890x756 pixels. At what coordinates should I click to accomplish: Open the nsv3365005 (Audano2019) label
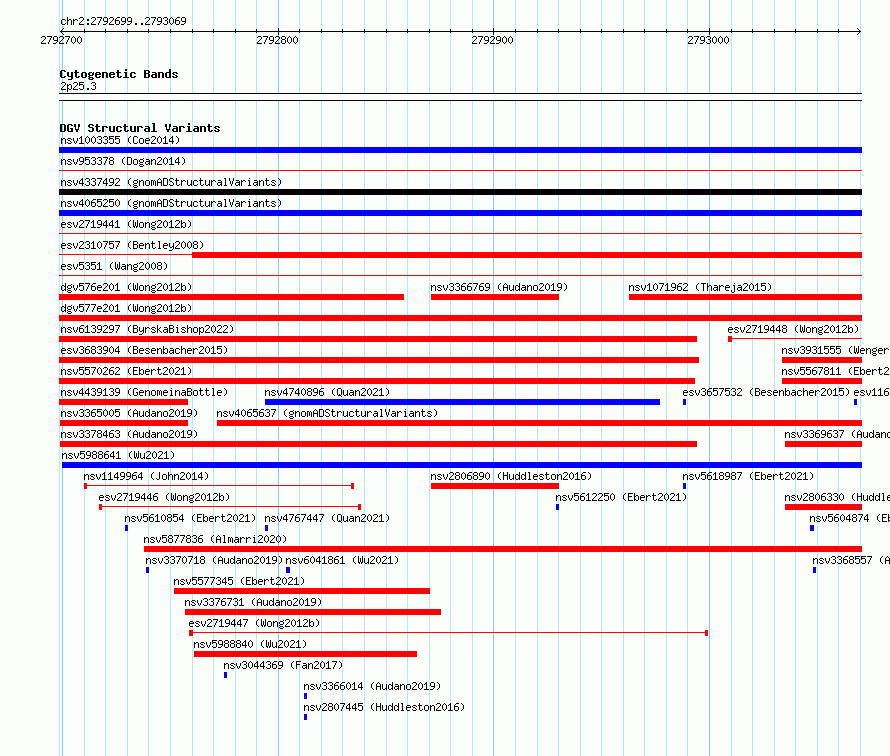[129, 413]
